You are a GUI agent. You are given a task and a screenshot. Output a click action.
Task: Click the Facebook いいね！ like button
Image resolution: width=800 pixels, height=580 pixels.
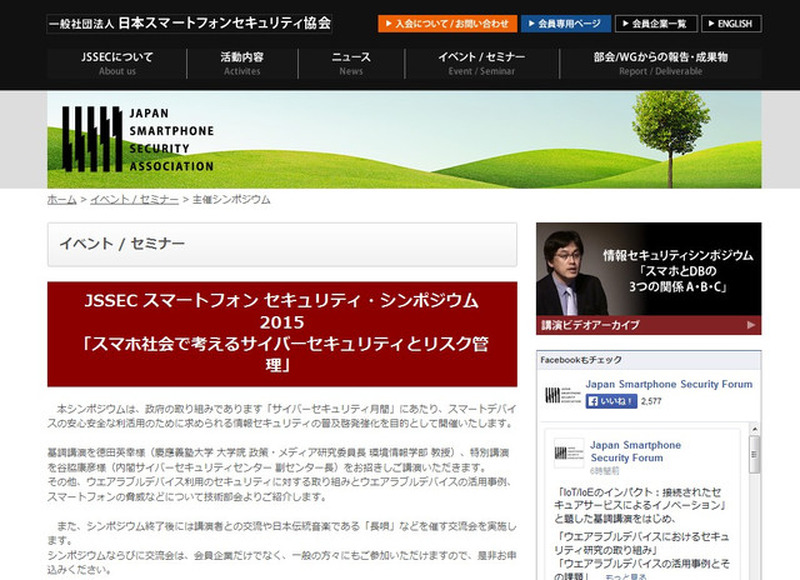(610, 401)
